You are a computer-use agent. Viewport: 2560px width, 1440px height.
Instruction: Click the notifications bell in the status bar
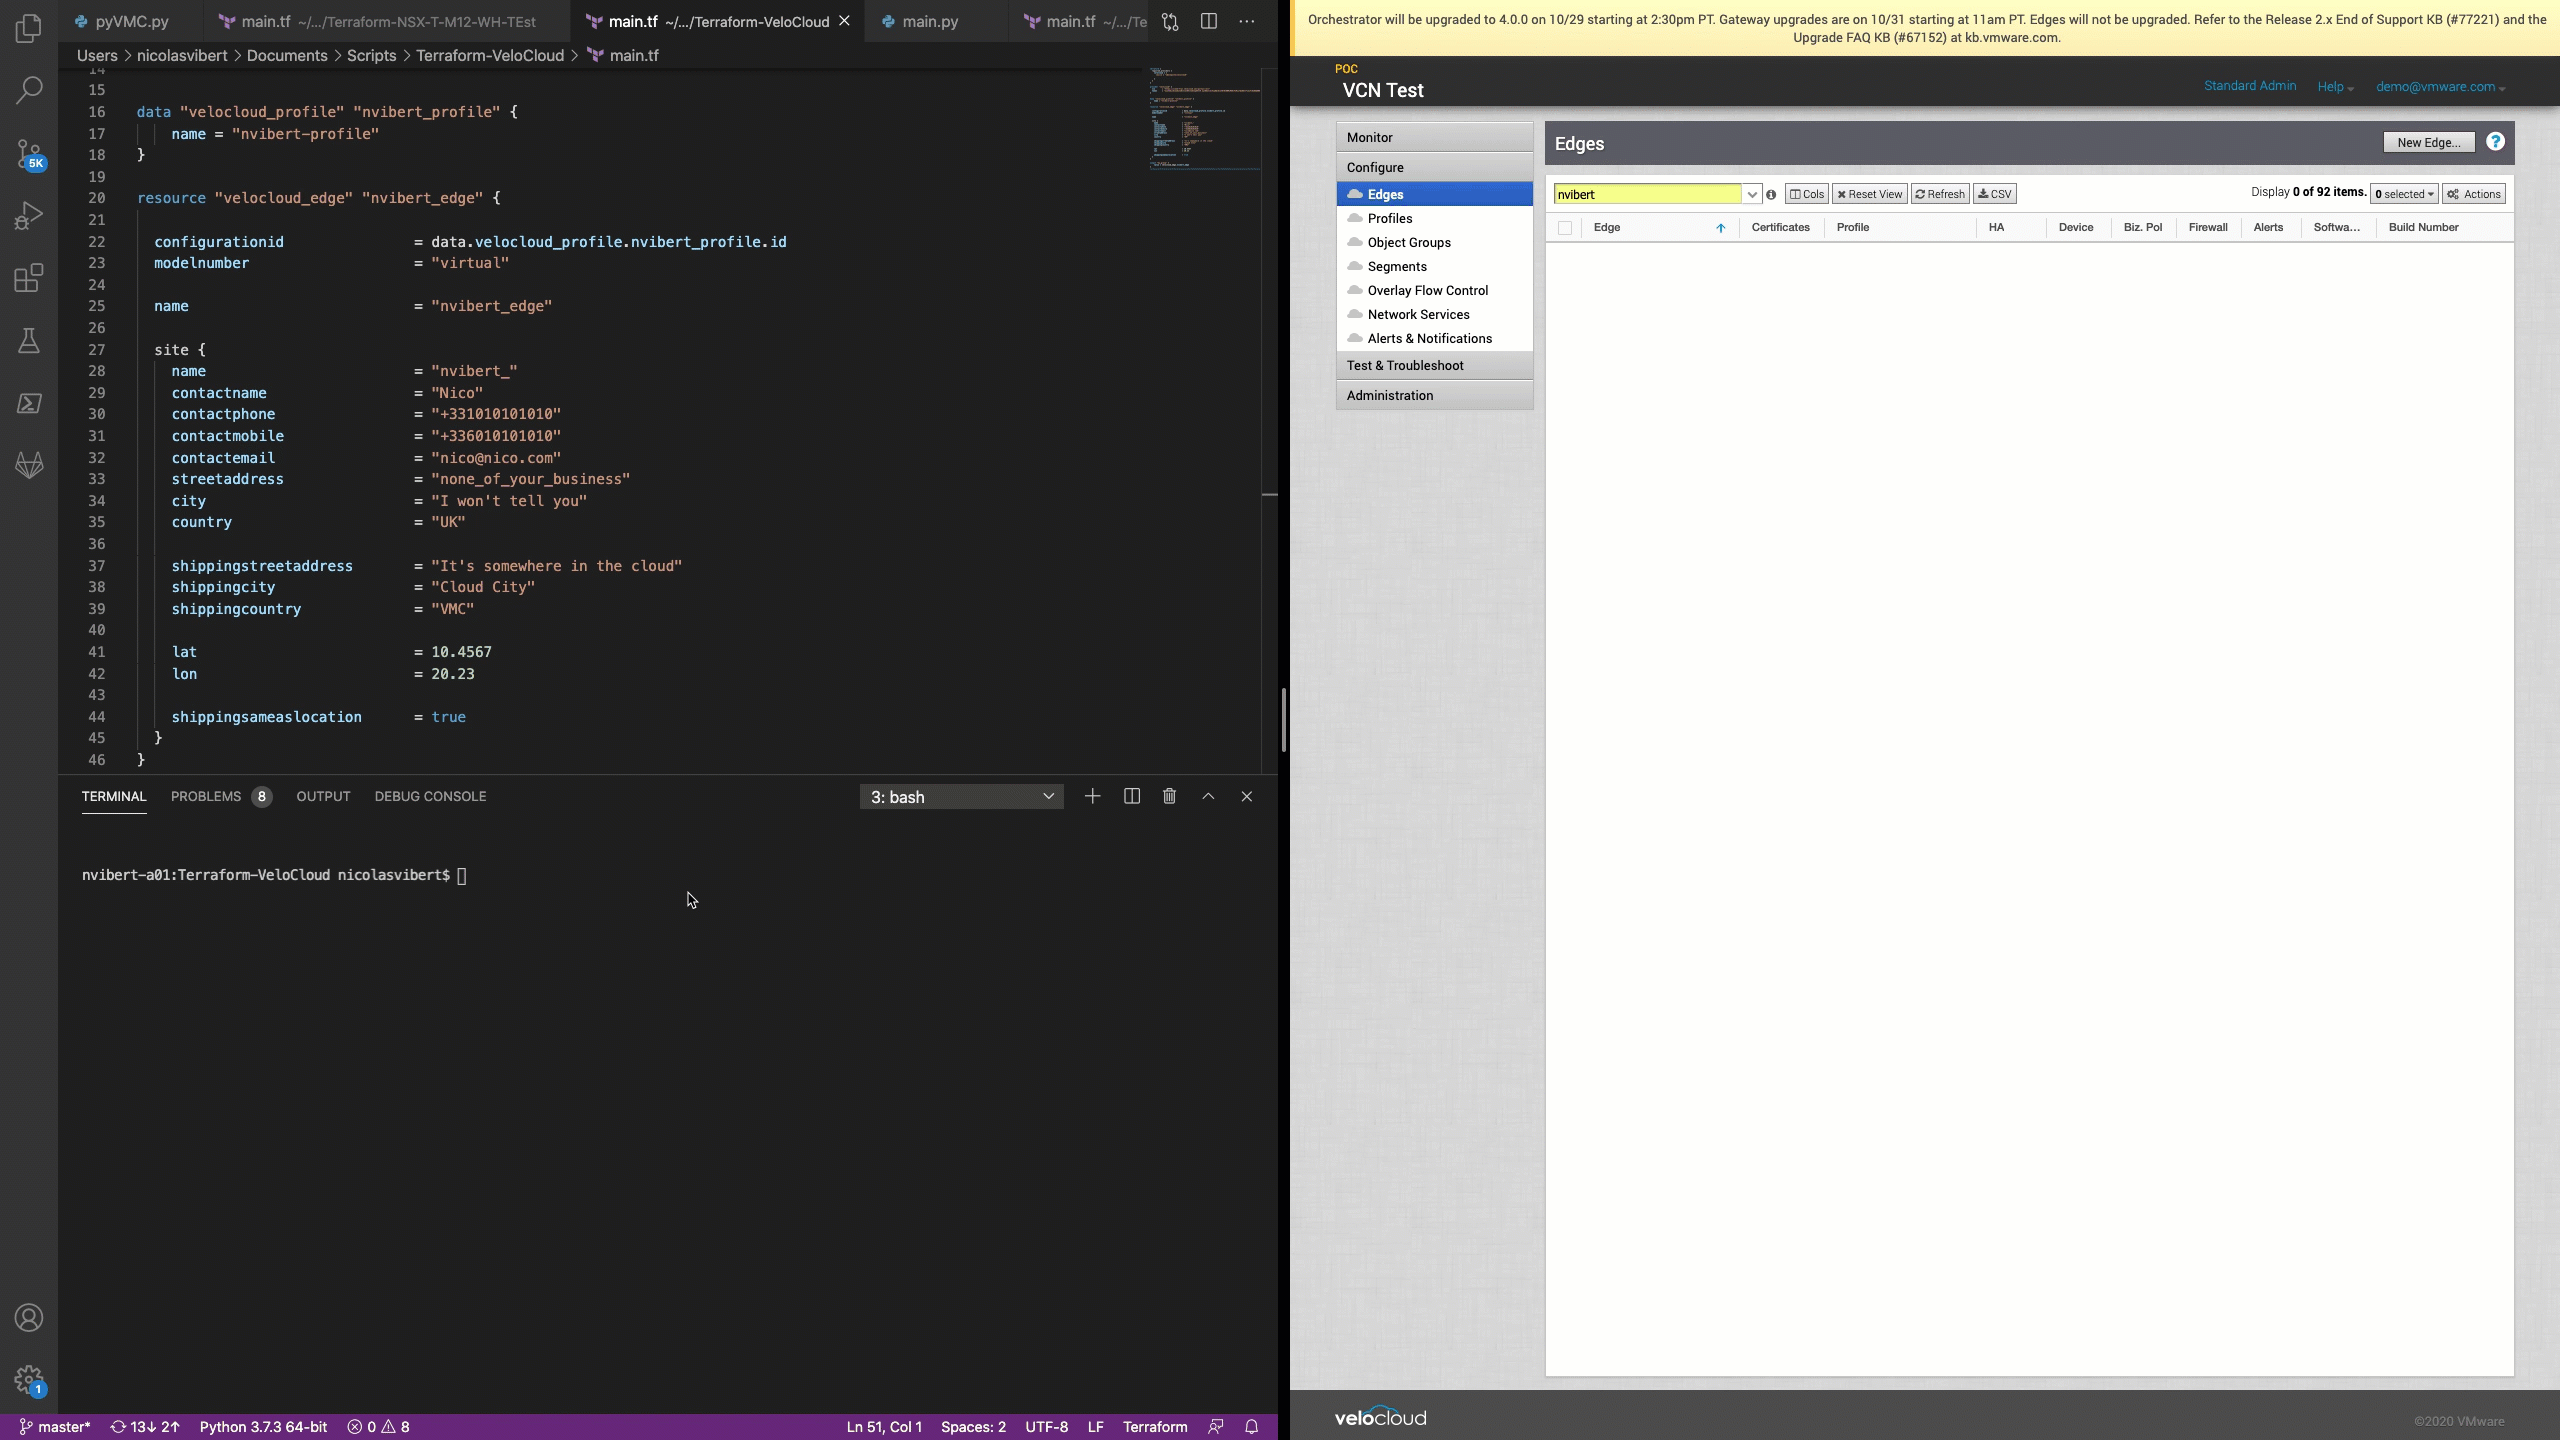pyautogui.click(x=1251, y=1427)
